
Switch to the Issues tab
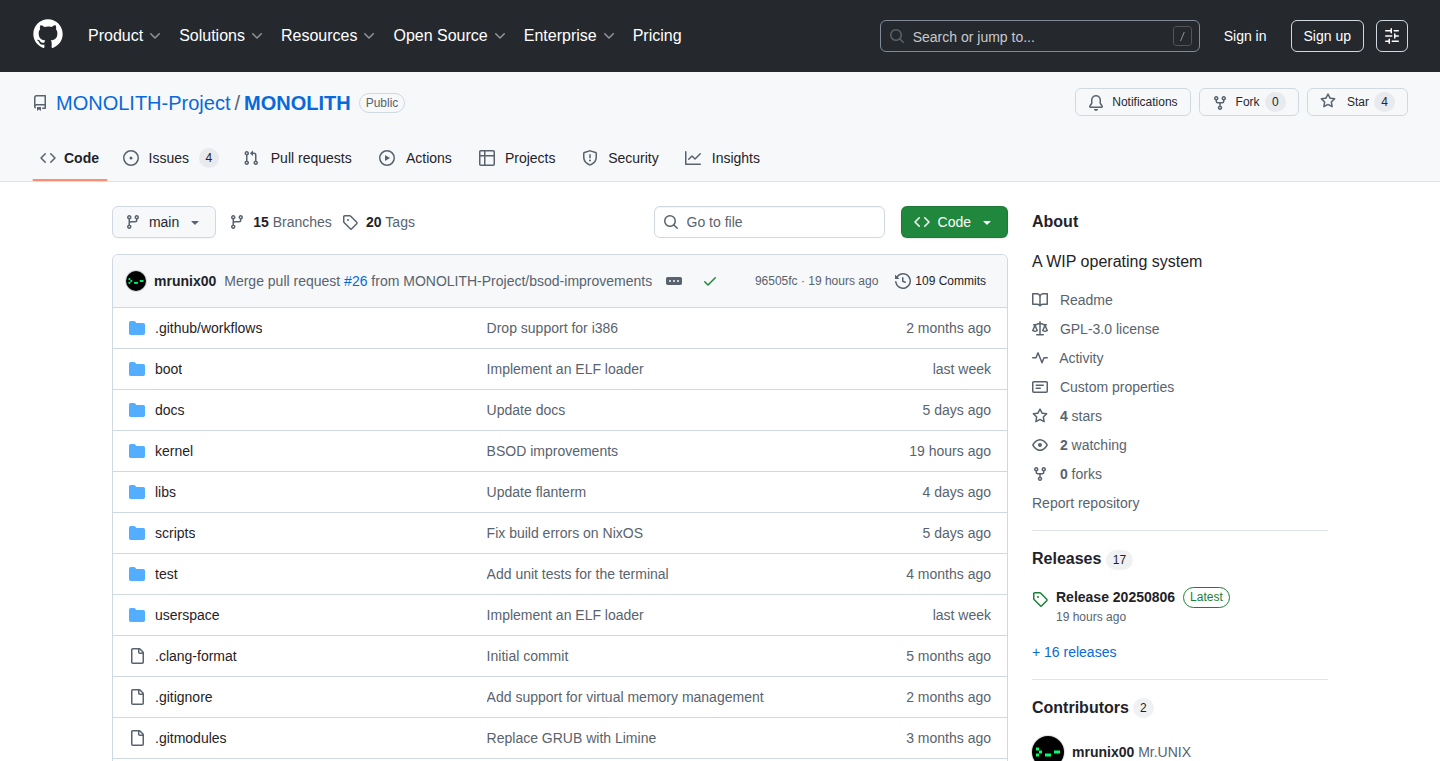click(x=170, y=158)
